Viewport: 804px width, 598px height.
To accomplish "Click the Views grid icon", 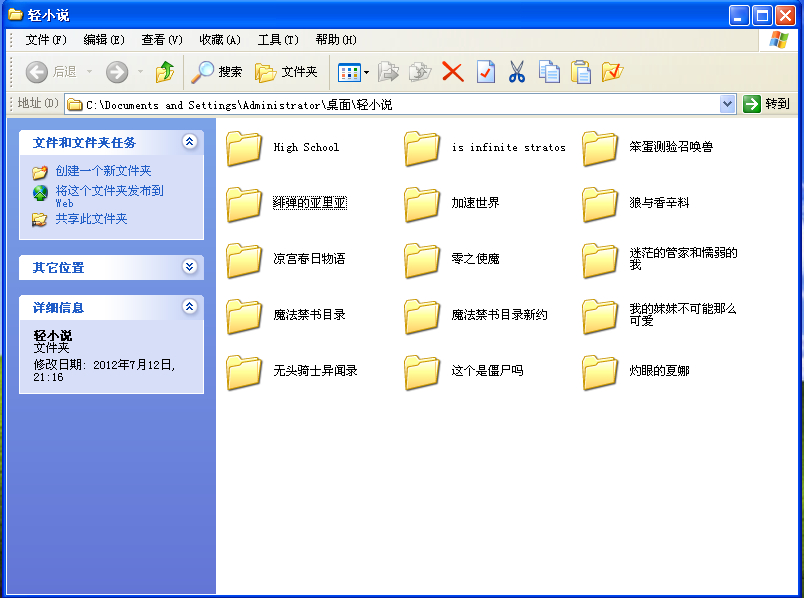I will 349,72.
